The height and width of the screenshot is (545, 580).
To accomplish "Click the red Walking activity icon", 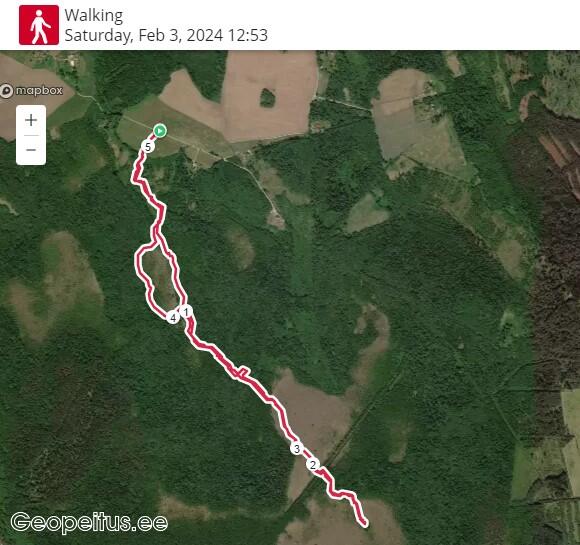I will [39, 25].
